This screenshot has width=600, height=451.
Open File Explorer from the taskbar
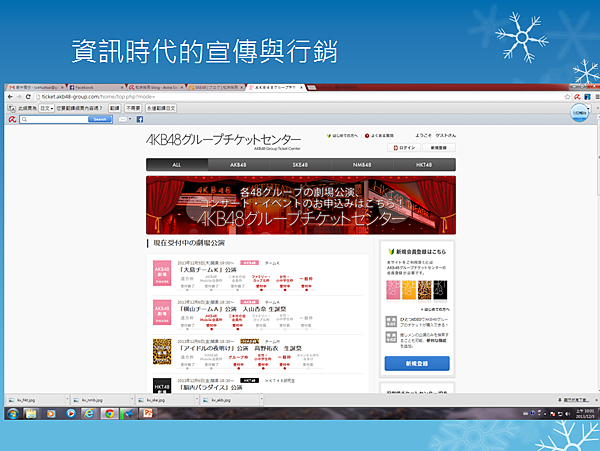click(31, 414)
